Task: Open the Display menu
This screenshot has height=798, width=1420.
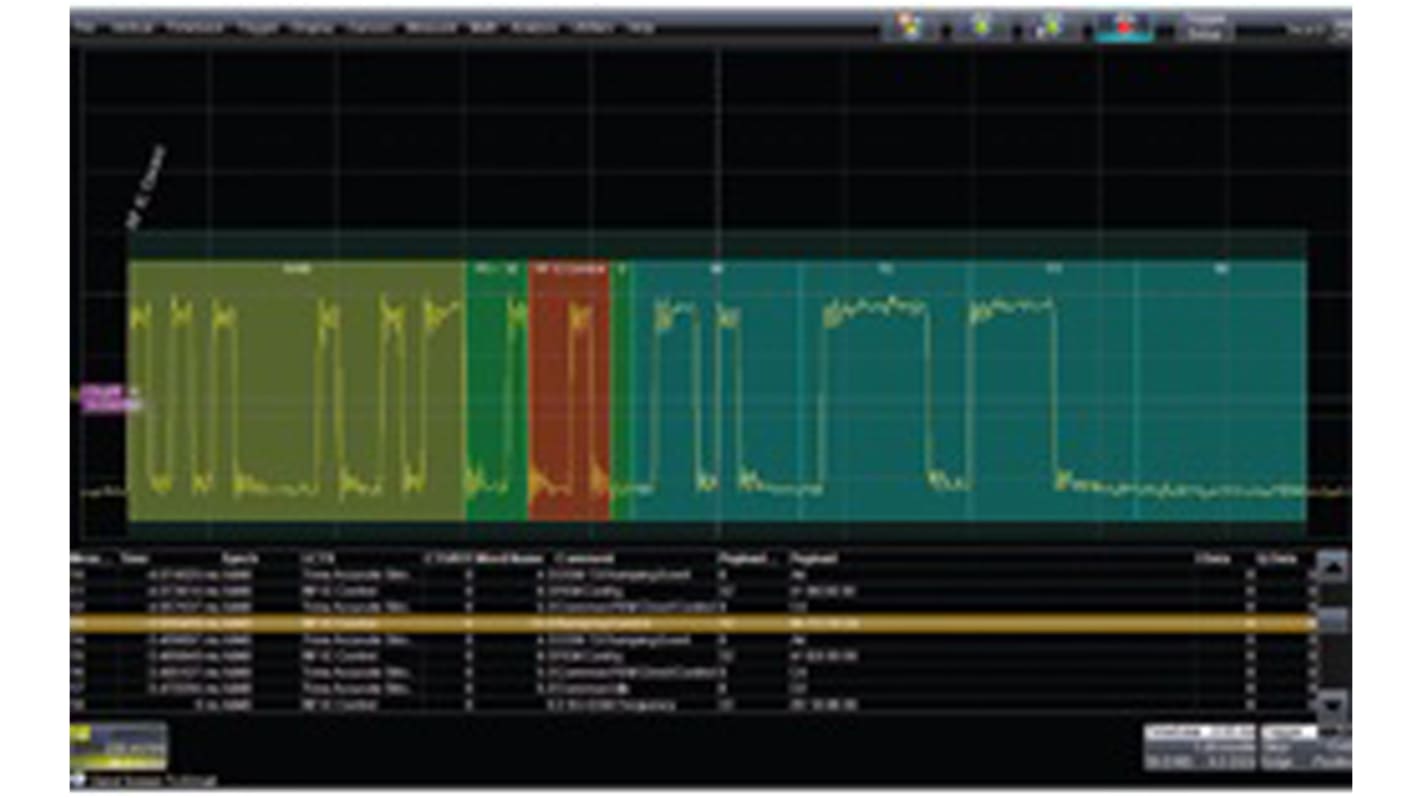Action: point(312,27)
